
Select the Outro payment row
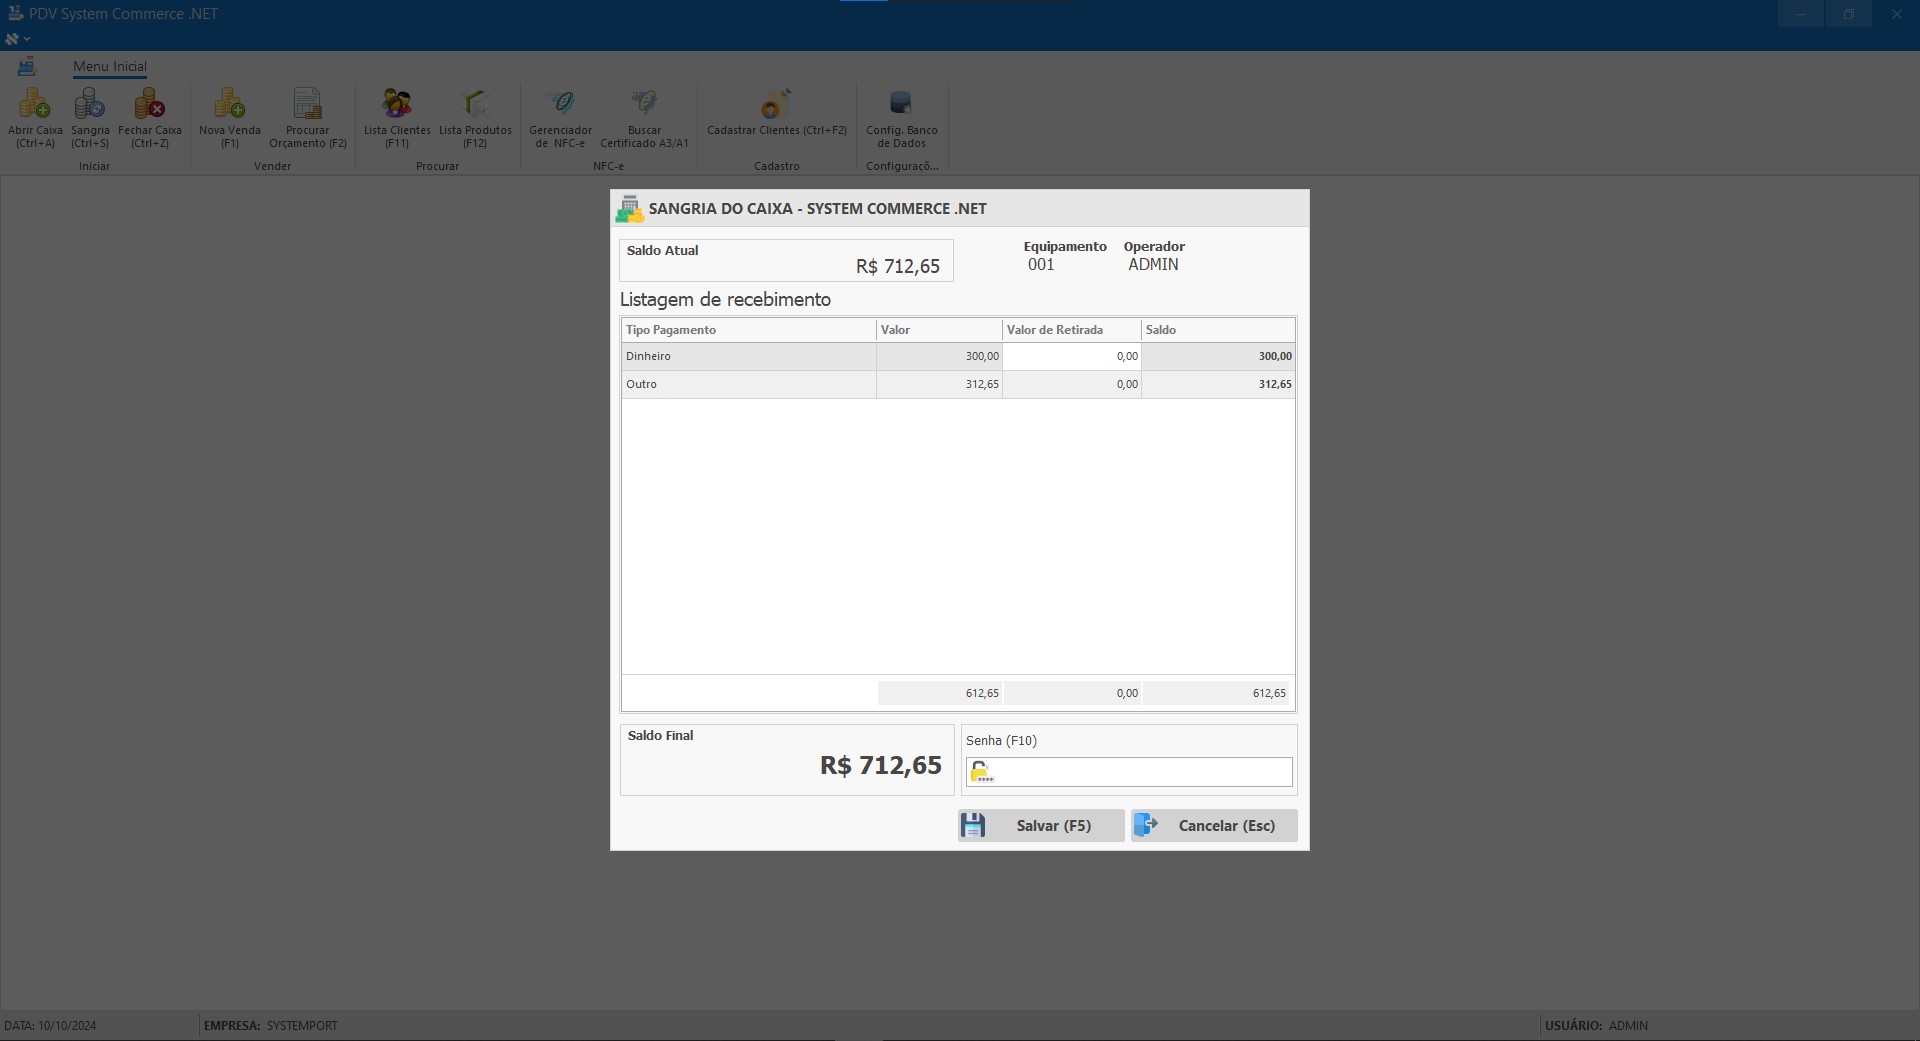pos(747,384)
